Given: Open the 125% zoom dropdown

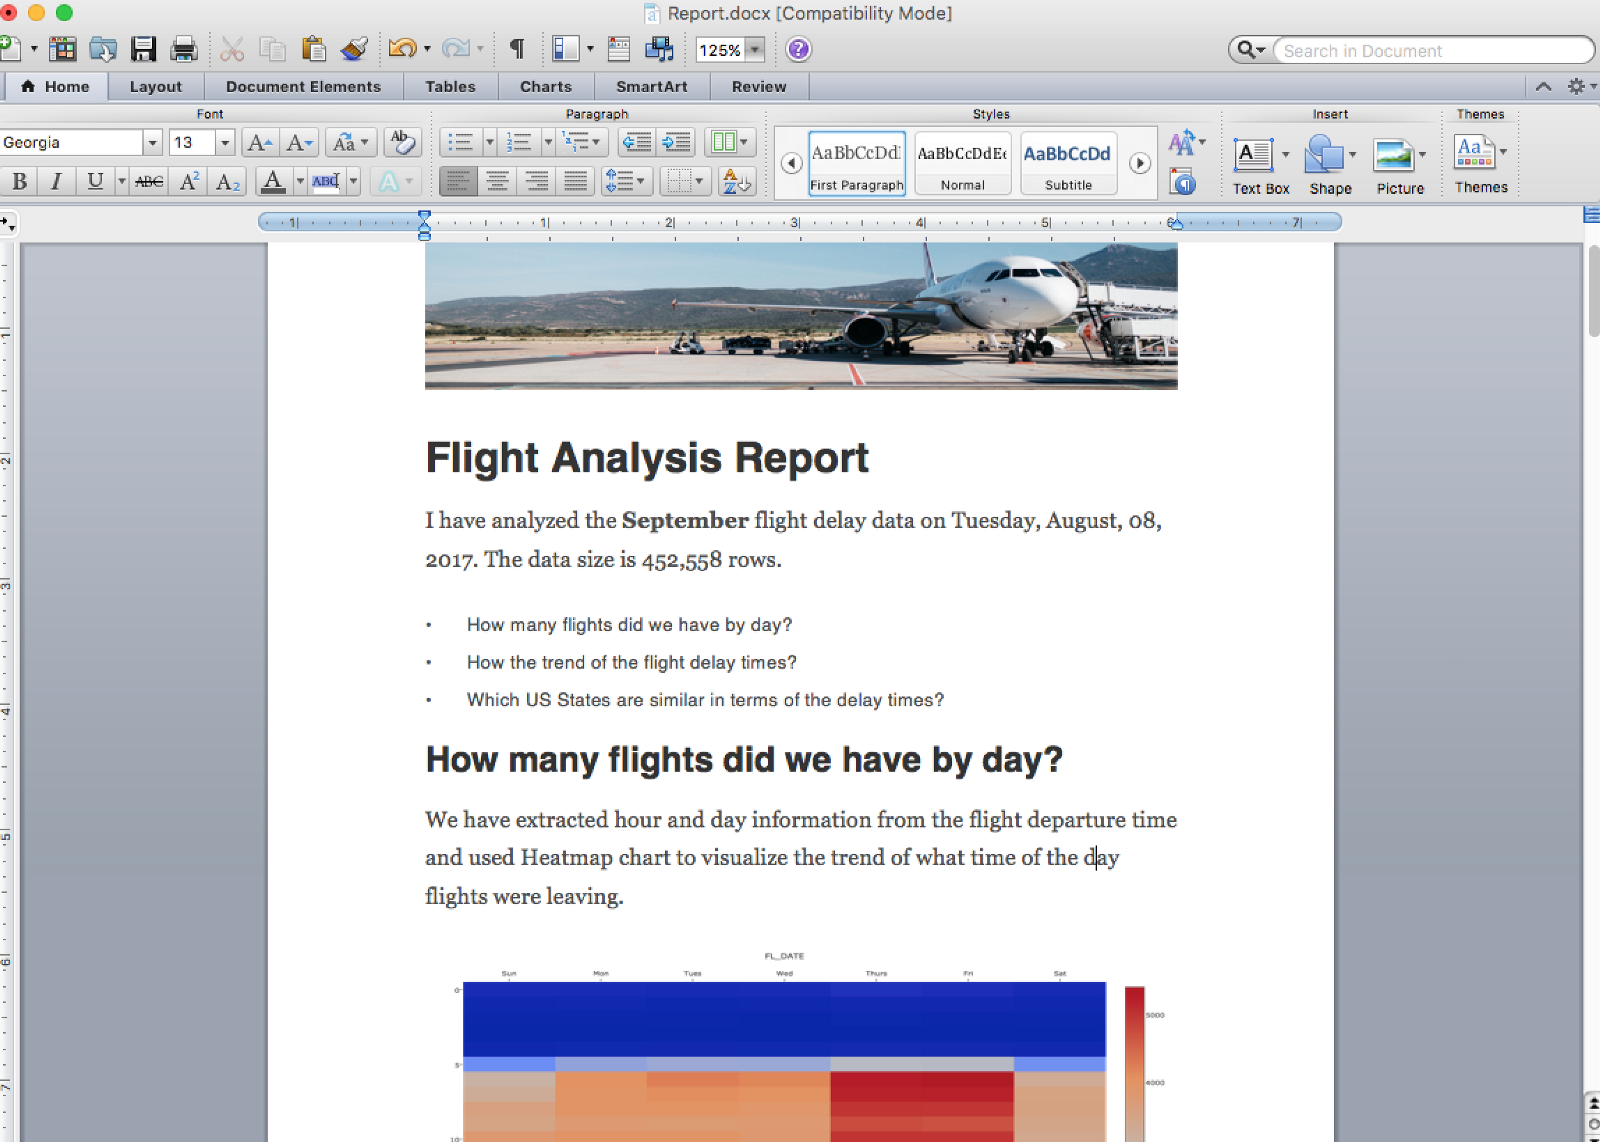Looking at the screenshot, I should [756, 50].
